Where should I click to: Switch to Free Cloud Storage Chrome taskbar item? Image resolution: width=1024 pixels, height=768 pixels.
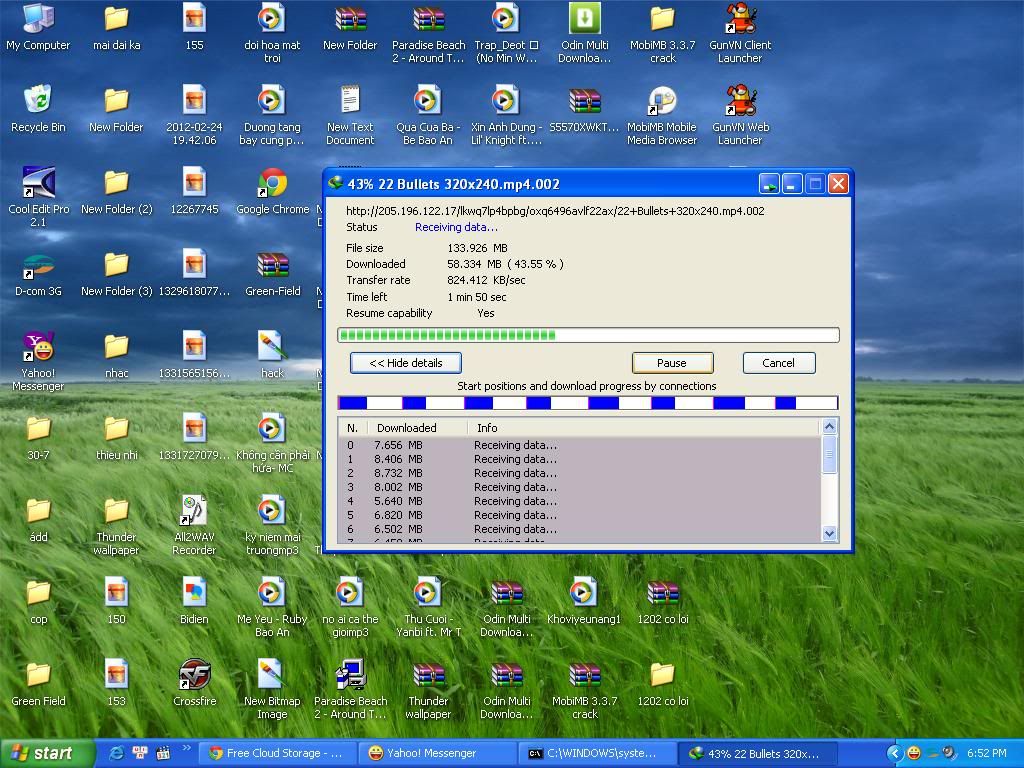click(276, 754)
